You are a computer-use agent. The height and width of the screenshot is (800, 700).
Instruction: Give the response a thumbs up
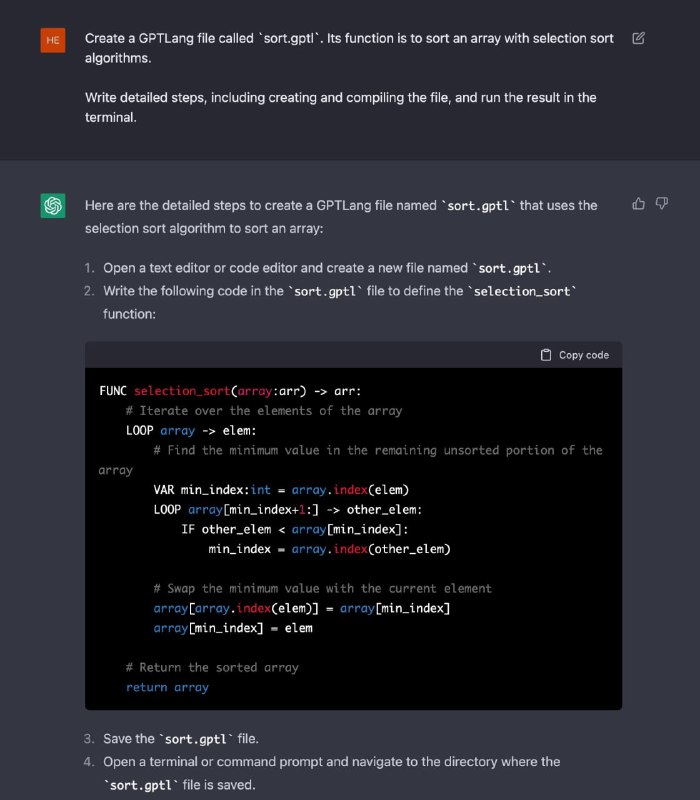[x=637, y=203]
